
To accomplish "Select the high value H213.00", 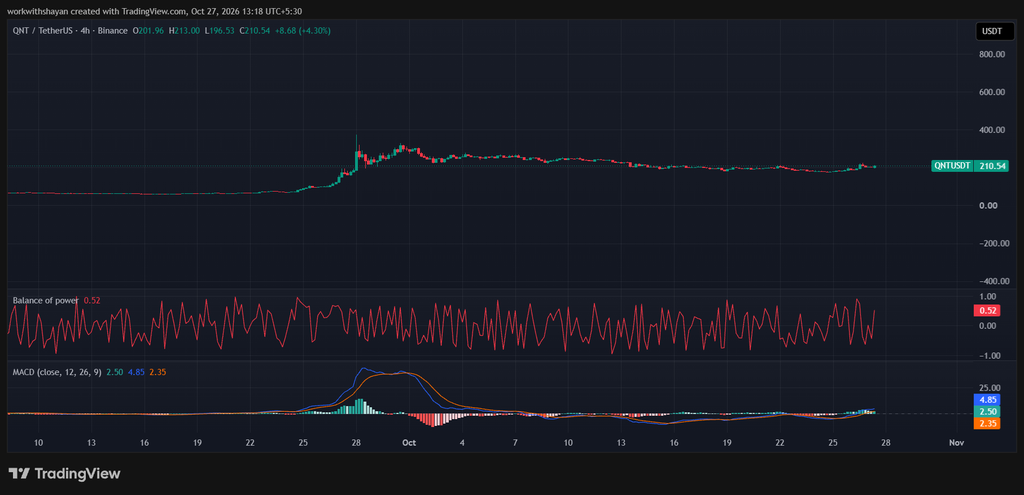I will (x=183, y=30).
